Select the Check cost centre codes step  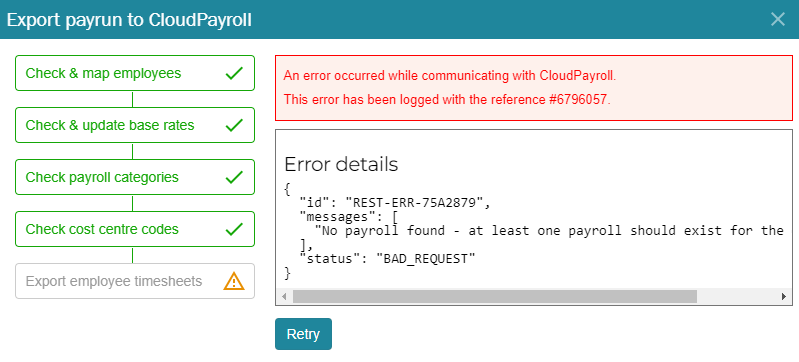(x=135, y=229)
